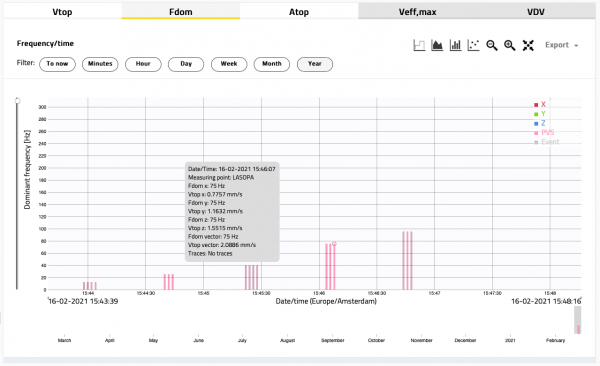Open the Atop tab
This screenshot has width=600, height=366.
click(x=299, y=12)
